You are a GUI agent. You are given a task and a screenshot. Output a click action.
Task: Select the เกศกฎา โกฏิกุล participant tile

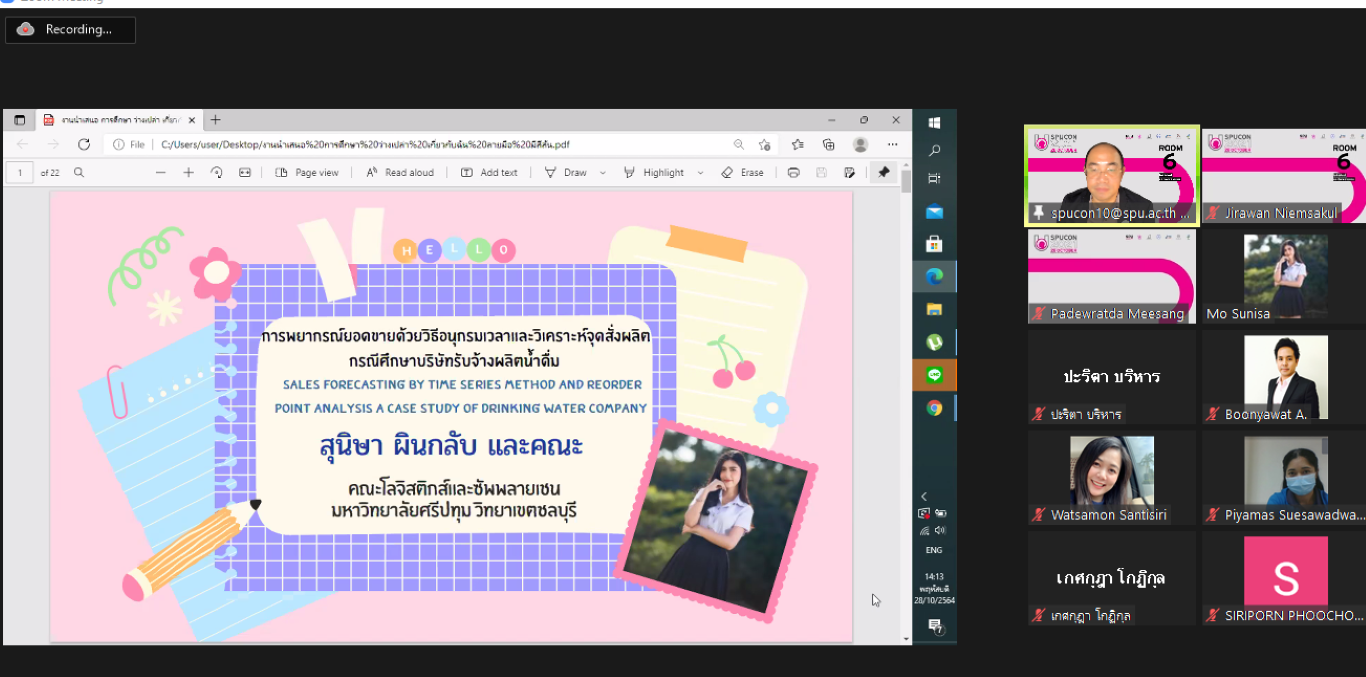(1112, 579)
